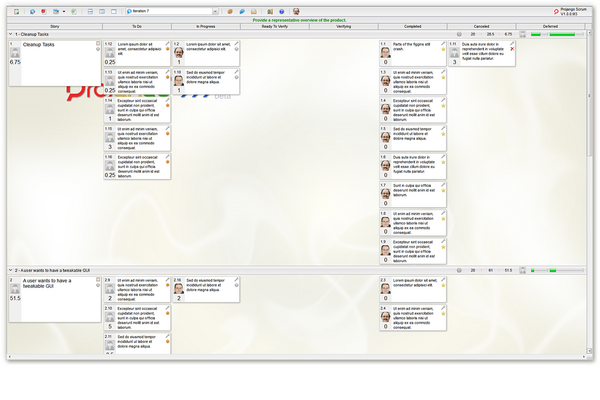600x400 pixels.
Task: Click the To Do column header
Action: pyautogui.click(x=137, y=26)
